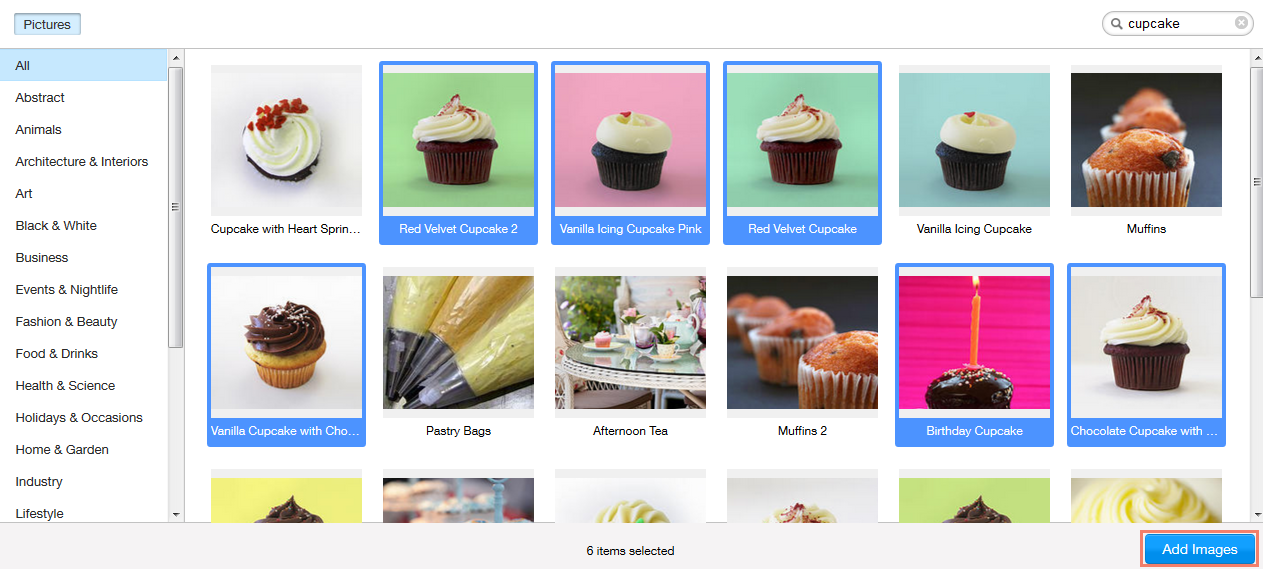Screen dimensions: 1263x569
Task: Select the Afternoon Tea thumbnail
Action: pos(630,354)
